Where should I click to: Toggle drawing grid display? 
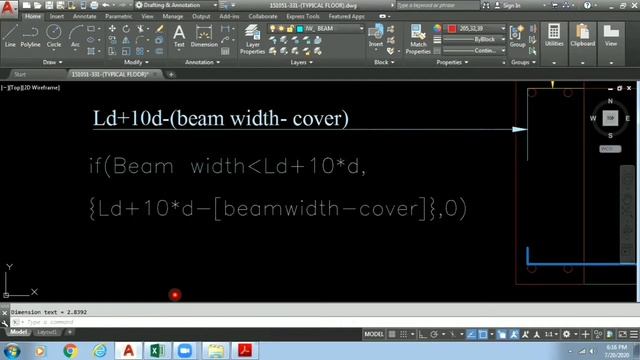(392, 334)
